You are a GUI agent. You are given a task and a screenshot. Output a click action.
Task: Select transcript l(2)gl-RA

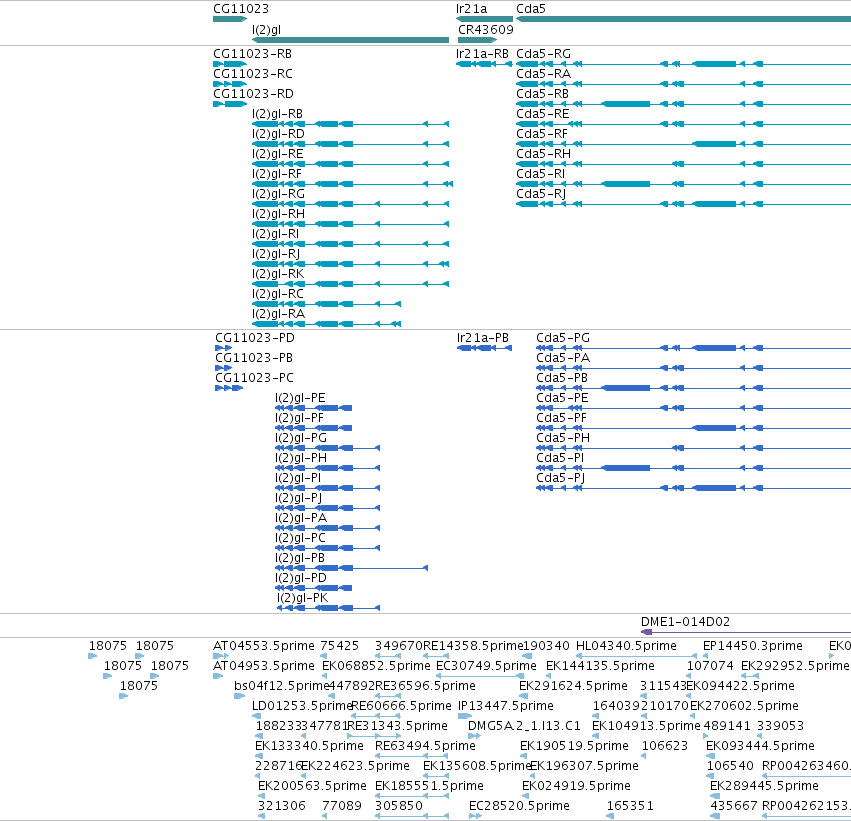(x=278, y=314)
